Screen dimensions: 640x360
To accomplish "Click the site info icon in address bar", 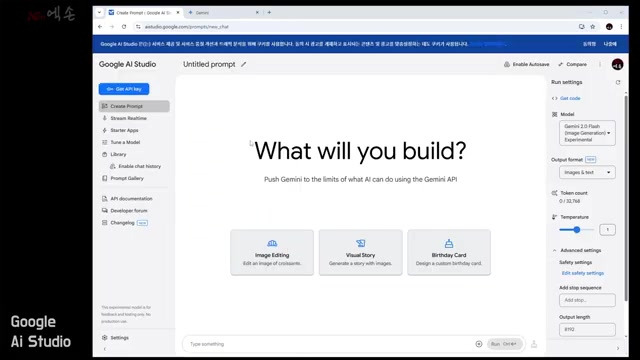I will tap(138, 27).
